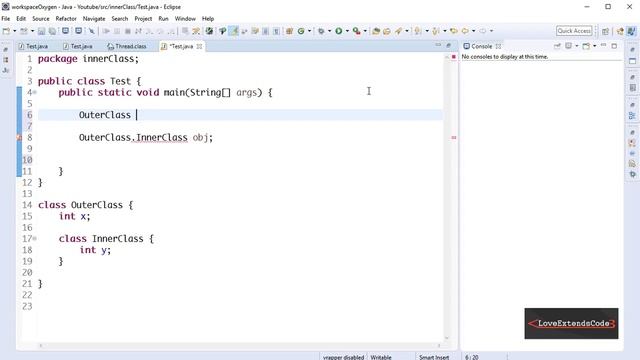640x360 pixels.
Task: Click the Debug bug icon
Action: click(x=322, y=31)
